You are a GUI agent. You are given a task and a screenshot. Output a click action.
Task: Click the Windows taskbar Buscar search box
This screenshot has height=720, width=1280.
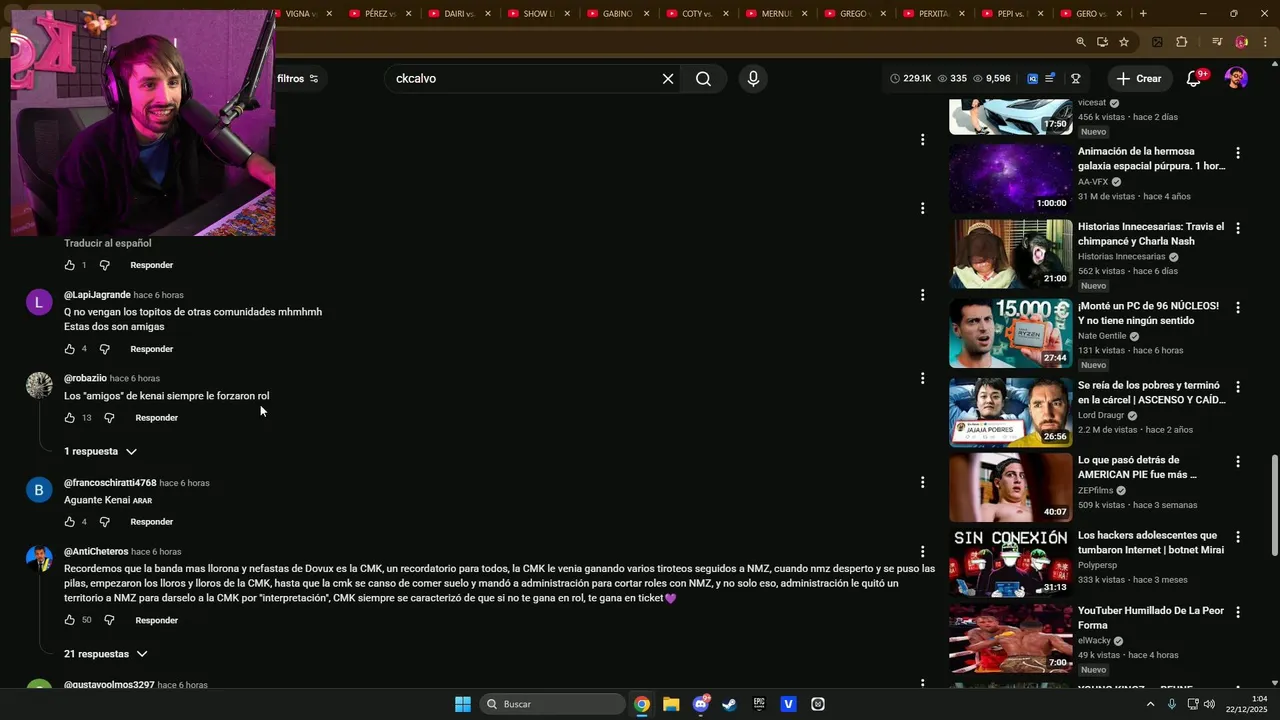tap(553, 704)
